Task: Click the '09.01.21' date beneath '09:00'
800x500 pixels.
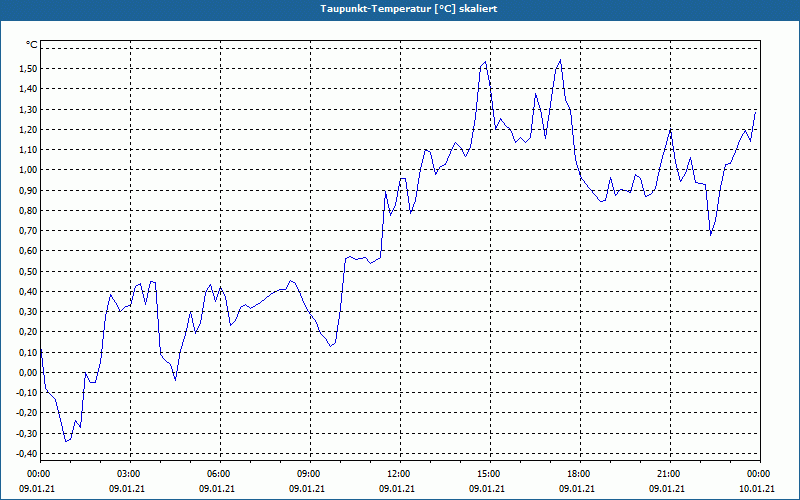Action: coord(307,489)
